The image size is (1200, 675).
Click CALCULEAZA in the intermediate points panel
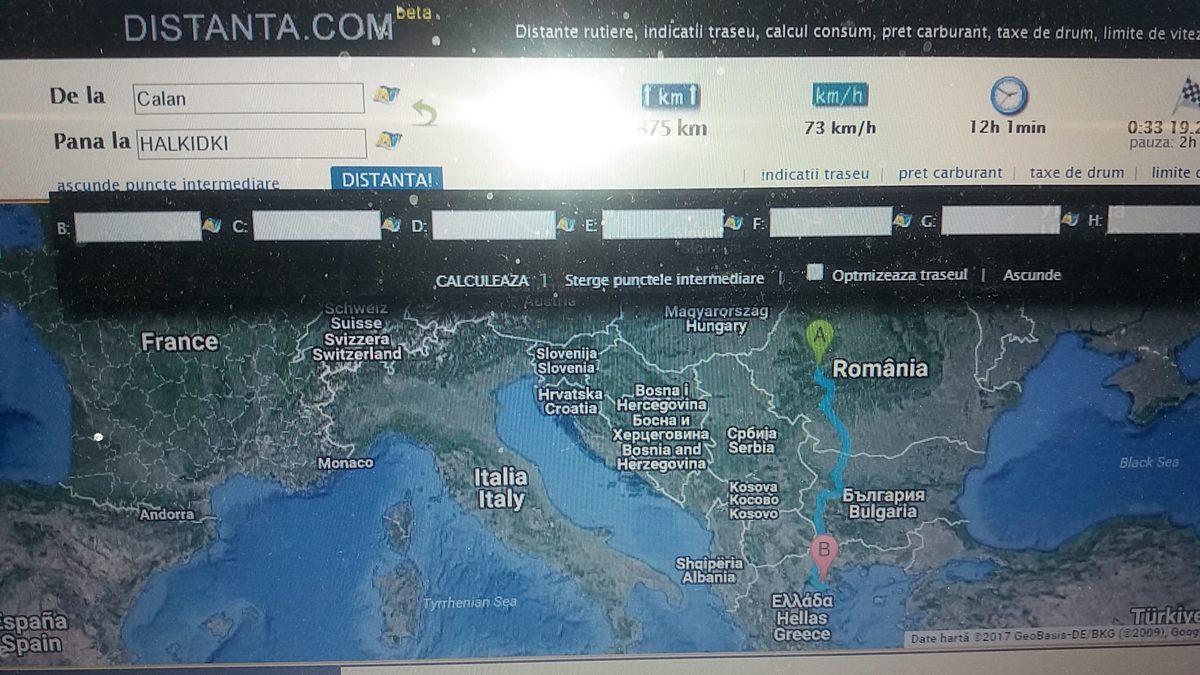coord(481,281)
